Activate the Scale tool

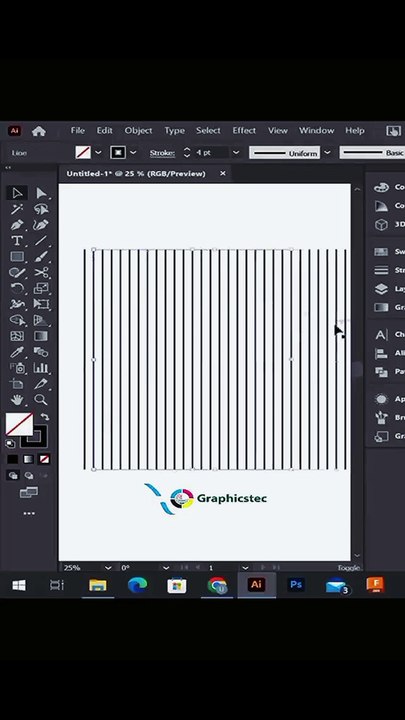tap(41, 288)
